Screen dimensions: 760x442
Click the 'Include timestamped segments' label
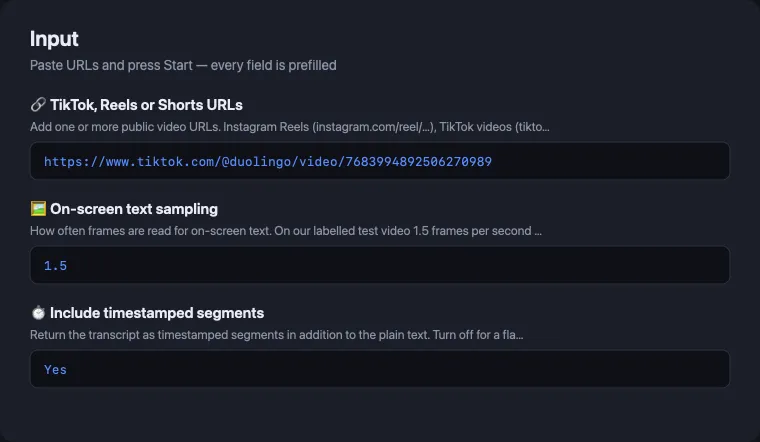[x=157, y=313]
